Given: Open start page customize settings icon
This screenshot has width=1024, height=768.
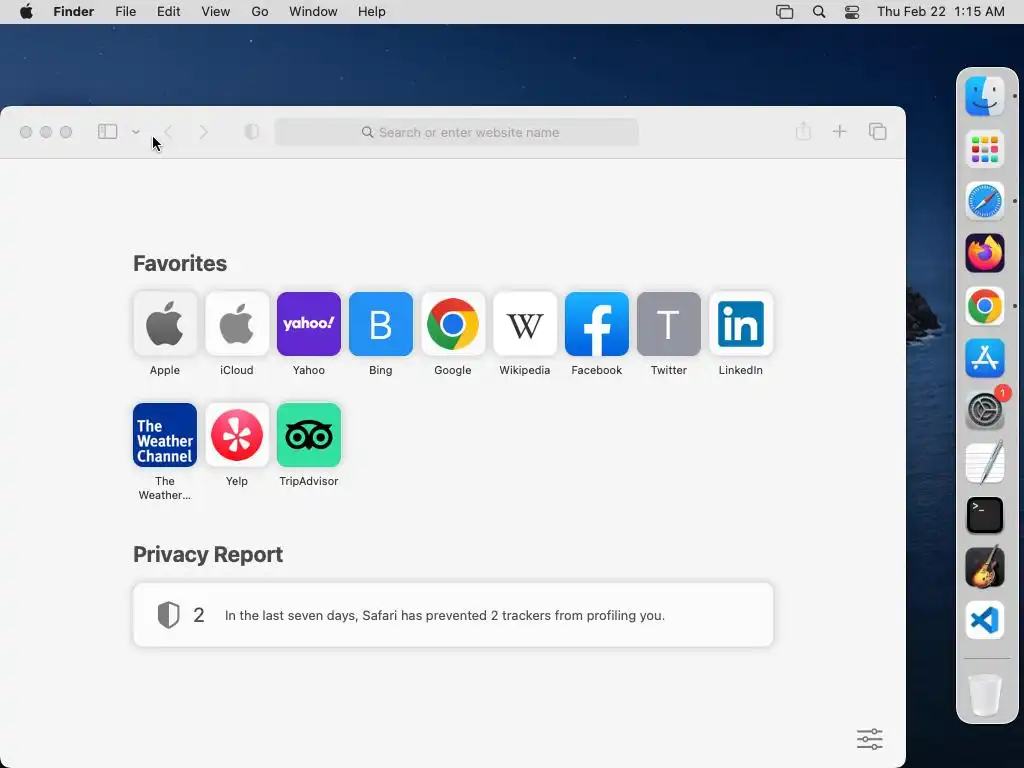Looking at the screenshot, I should click(869, 739).
